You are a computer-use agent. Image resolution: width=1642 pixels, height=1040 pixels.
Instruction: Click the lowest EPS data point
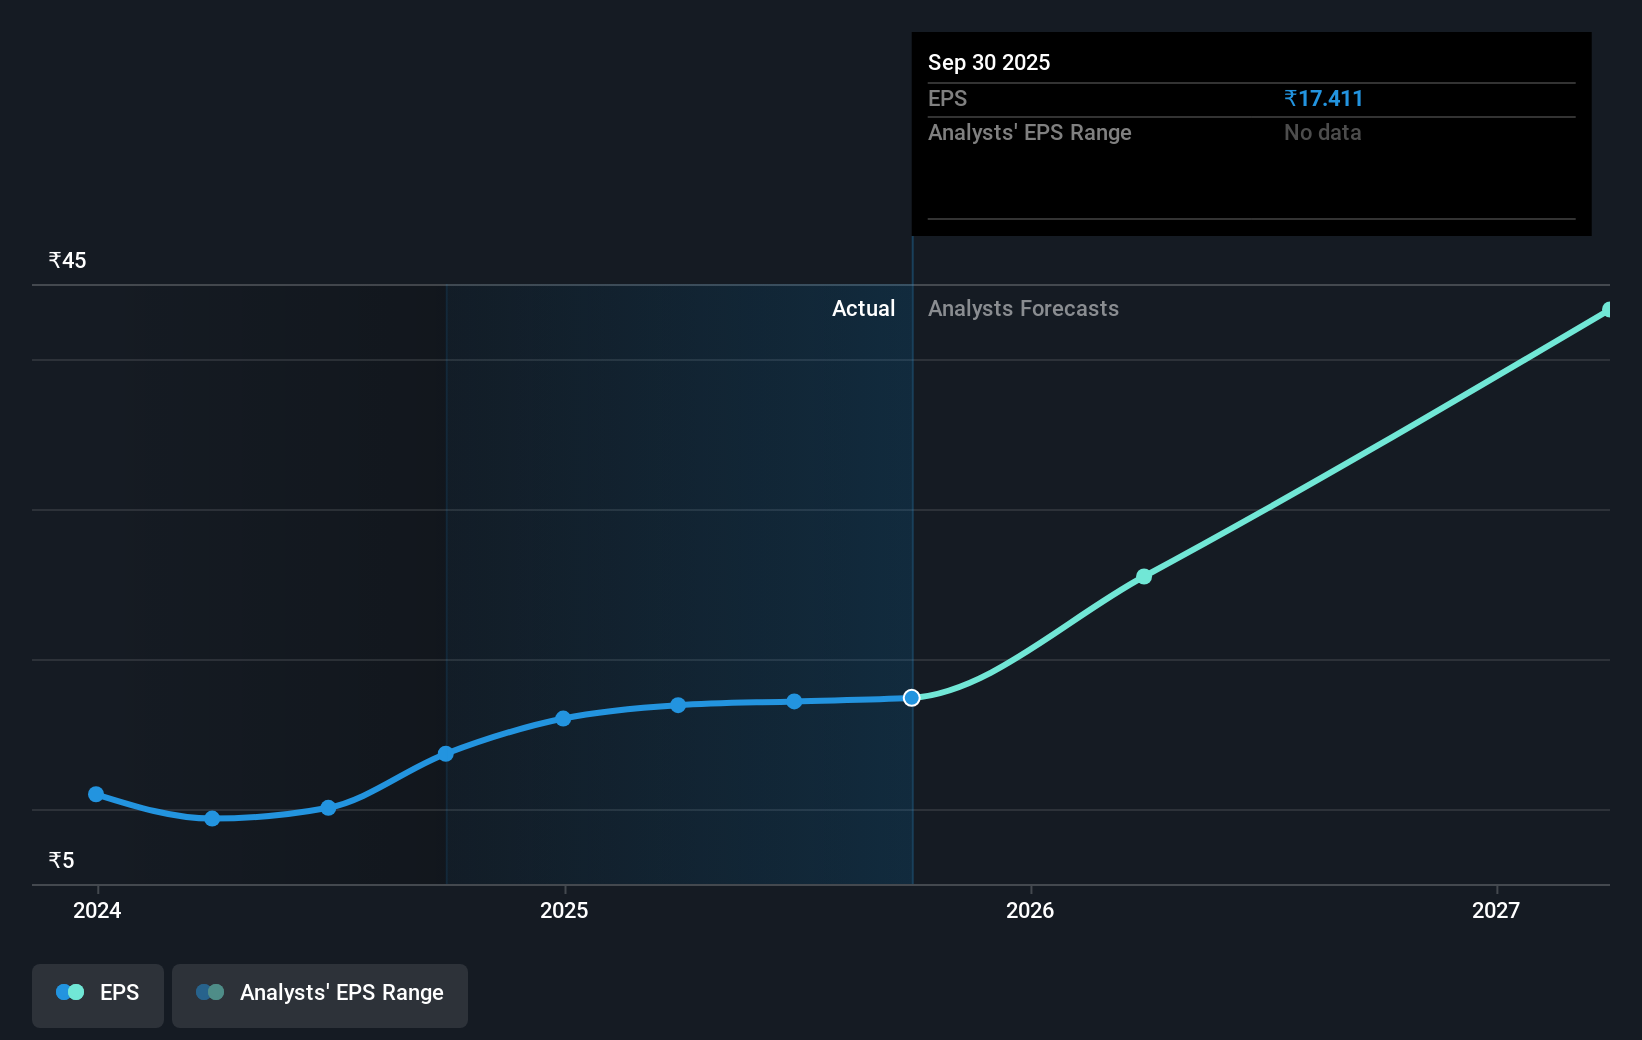coord(211,819)
